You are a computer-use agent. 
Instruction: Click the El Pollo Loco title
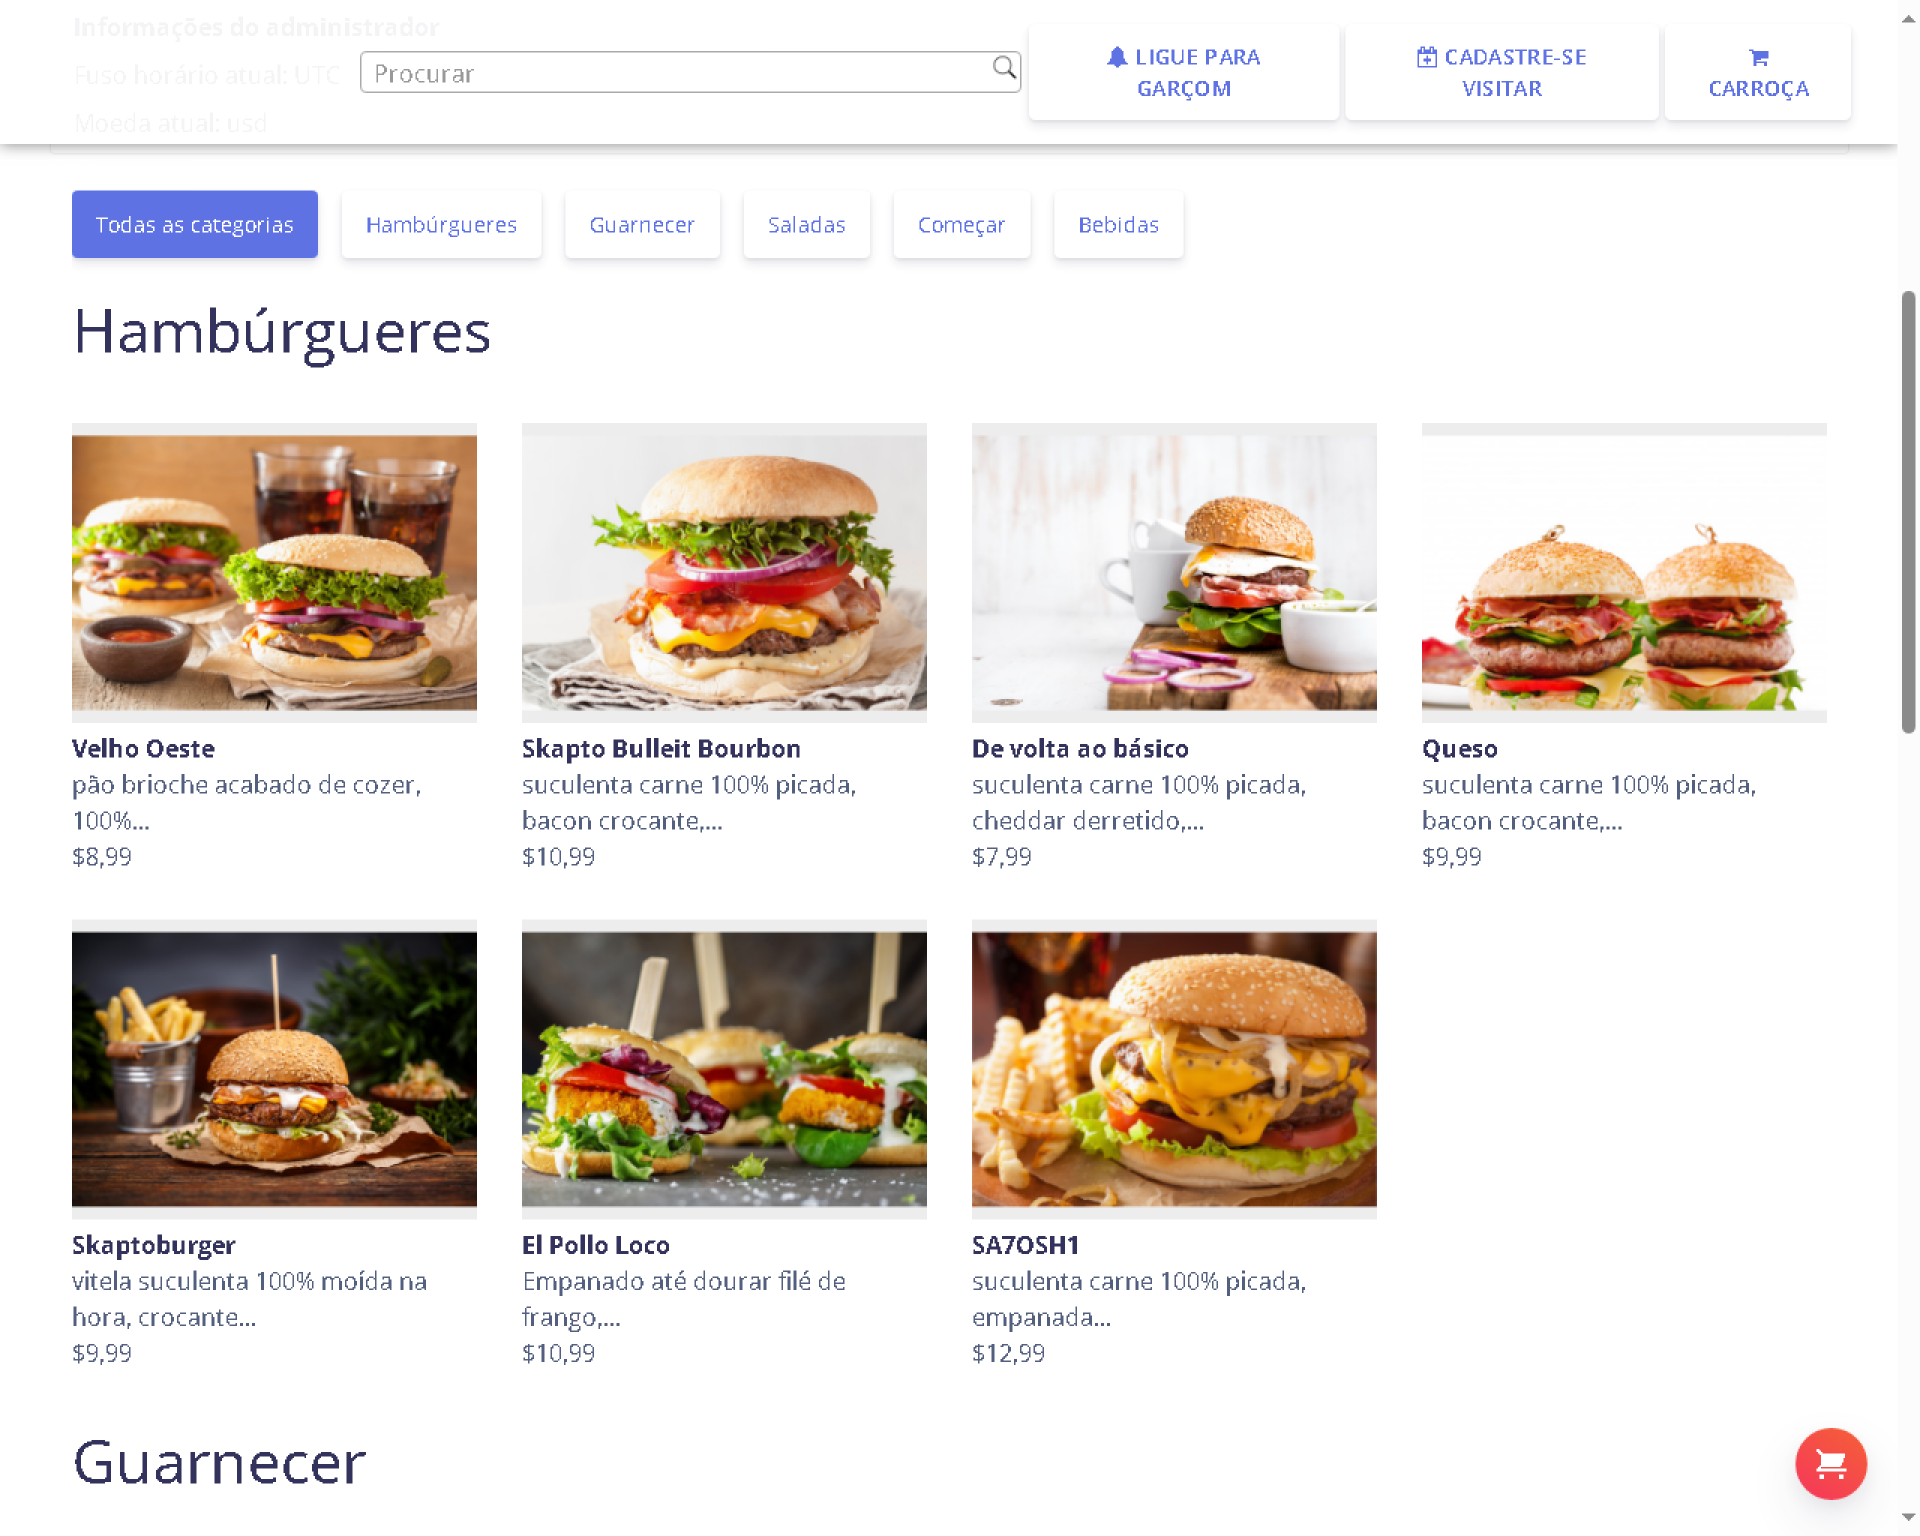tap(595, 1244)
